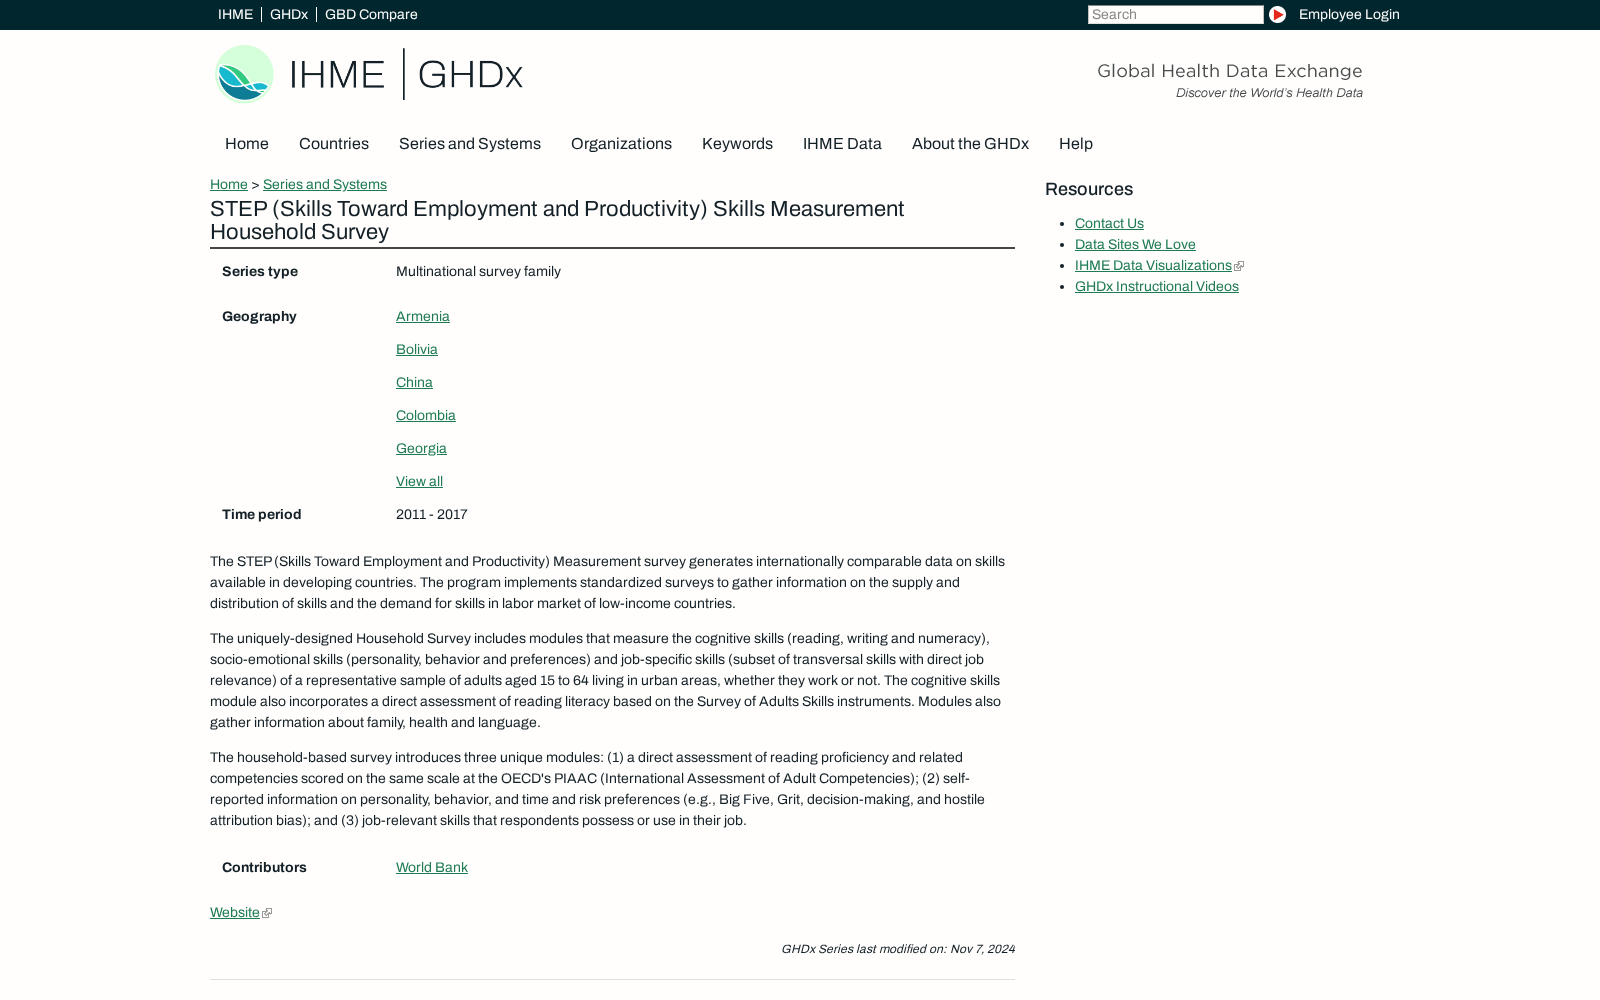
Task: Open the Bolivia geography link
Action: tap(417, 349)
